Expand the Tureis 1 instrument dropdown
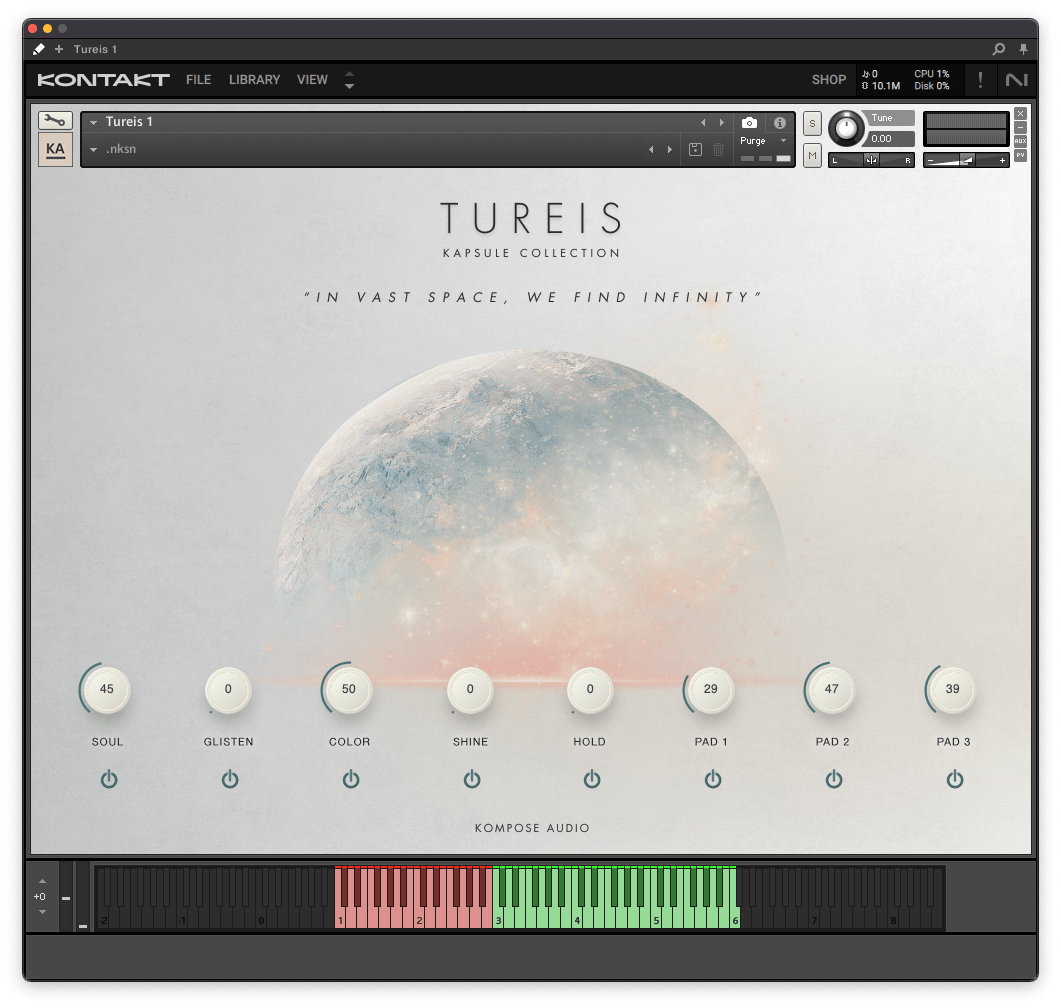The width and height of the screenshot is (1061, 1008). click(x=93, y=122)
